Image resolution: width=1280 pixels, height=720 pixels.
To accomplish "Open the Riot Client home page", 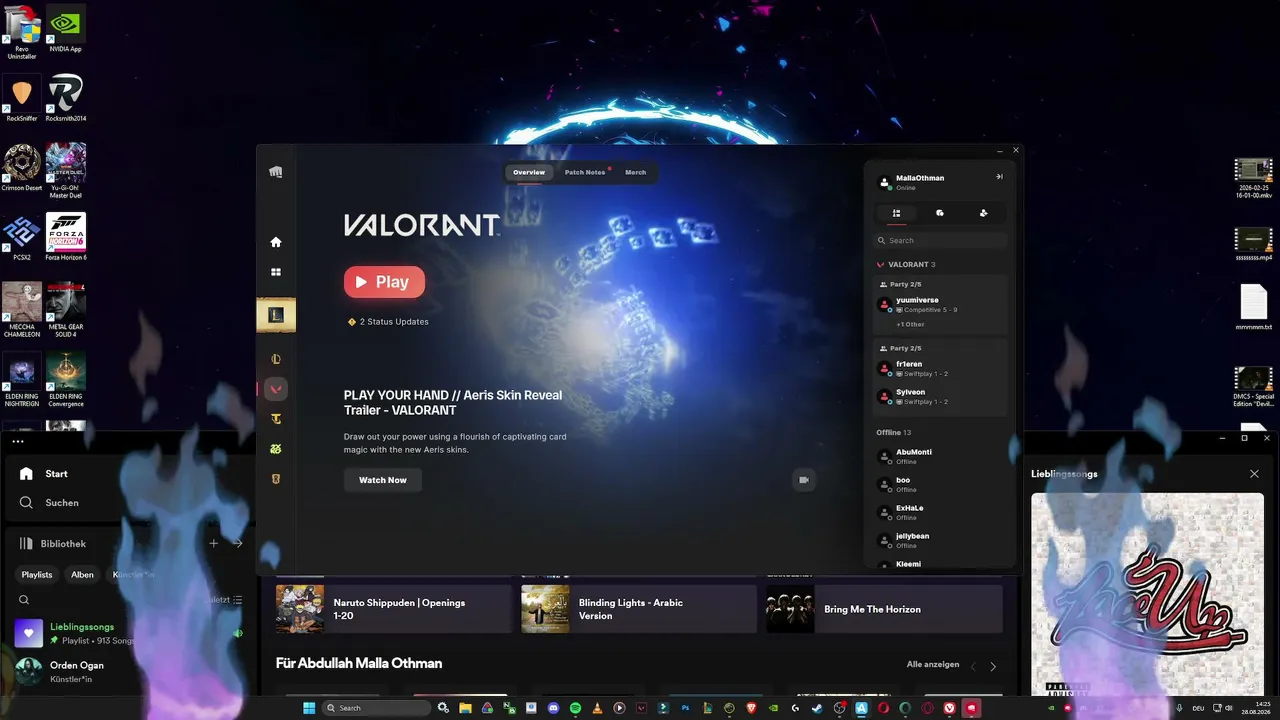I will 276,242.
